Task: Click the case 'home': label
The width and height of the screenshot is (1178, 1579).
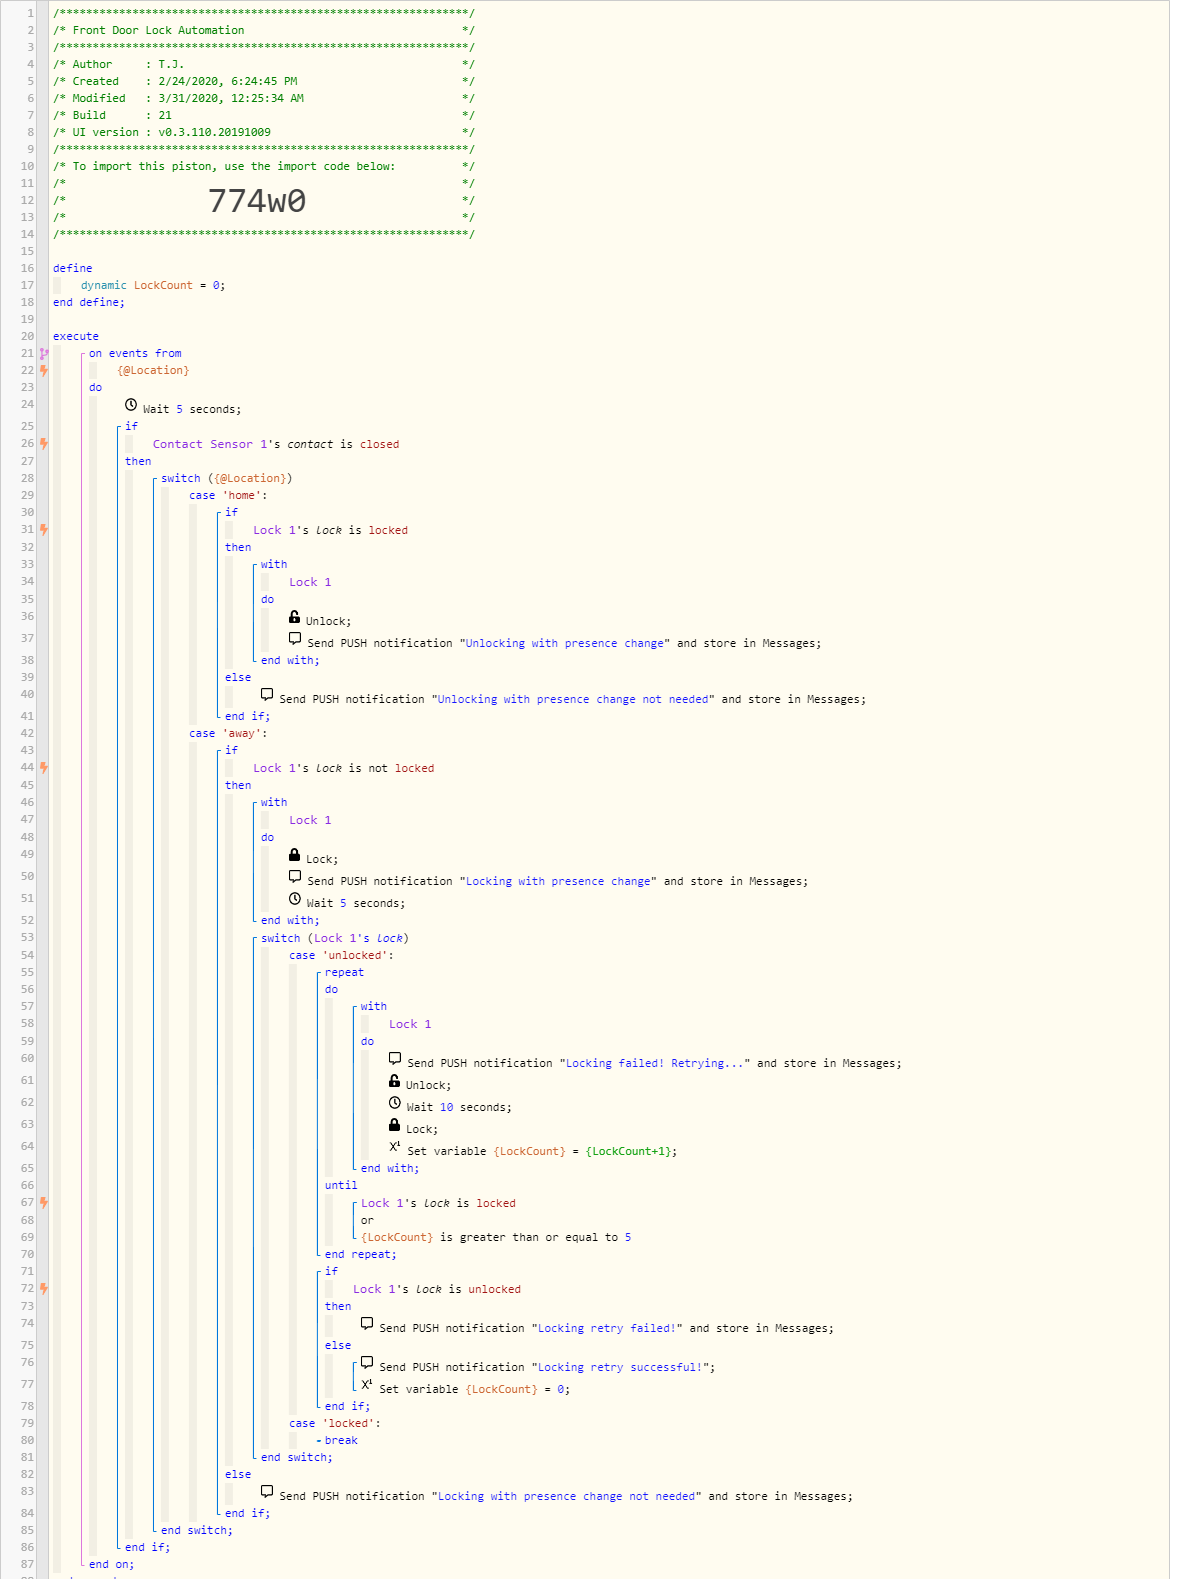Action: point(228,495)
